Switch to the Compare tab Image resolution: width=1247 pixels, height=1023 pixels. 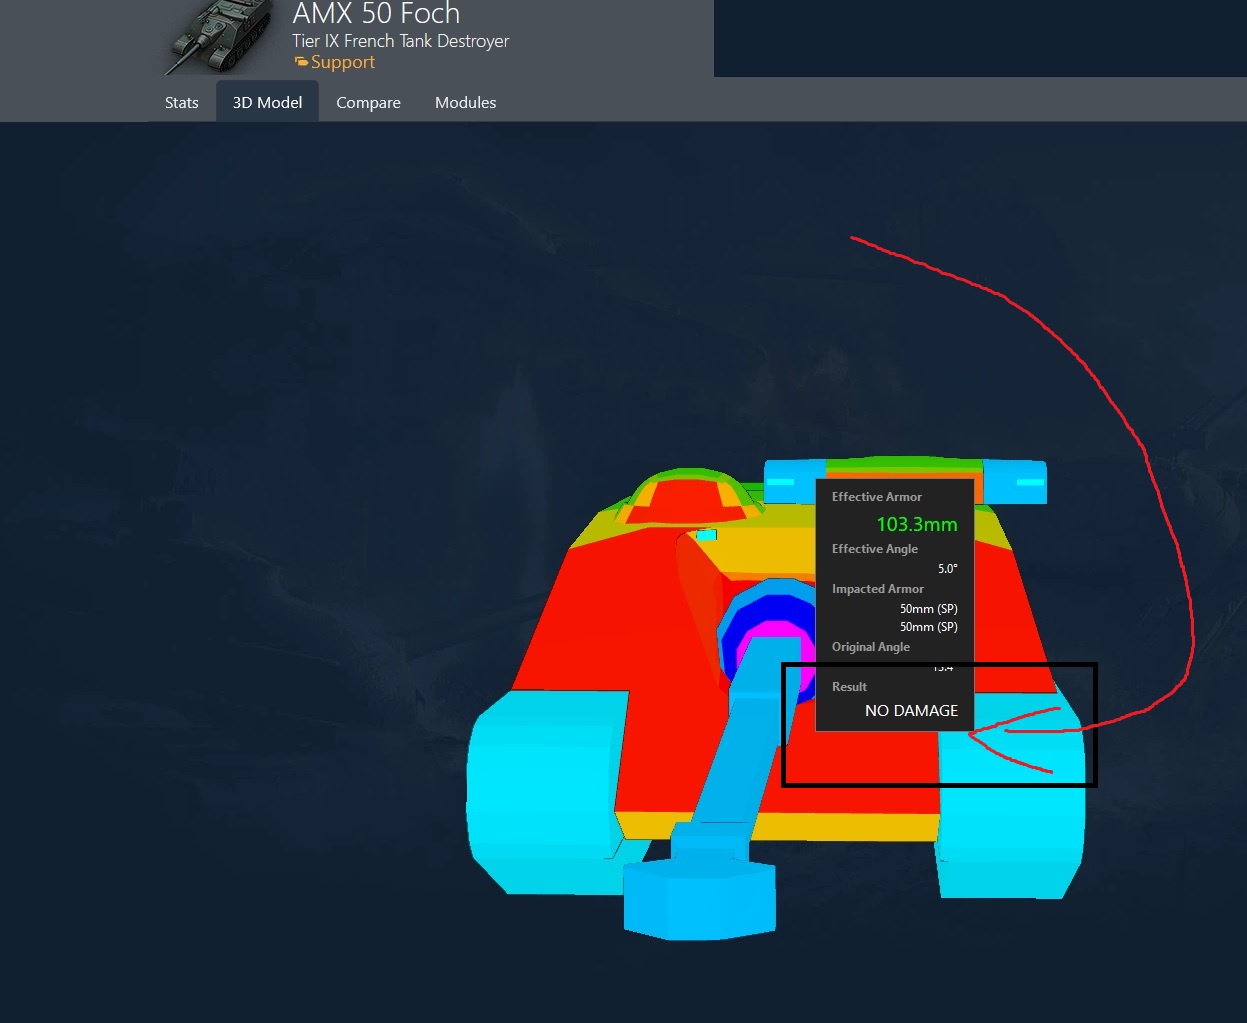(368, 102)
